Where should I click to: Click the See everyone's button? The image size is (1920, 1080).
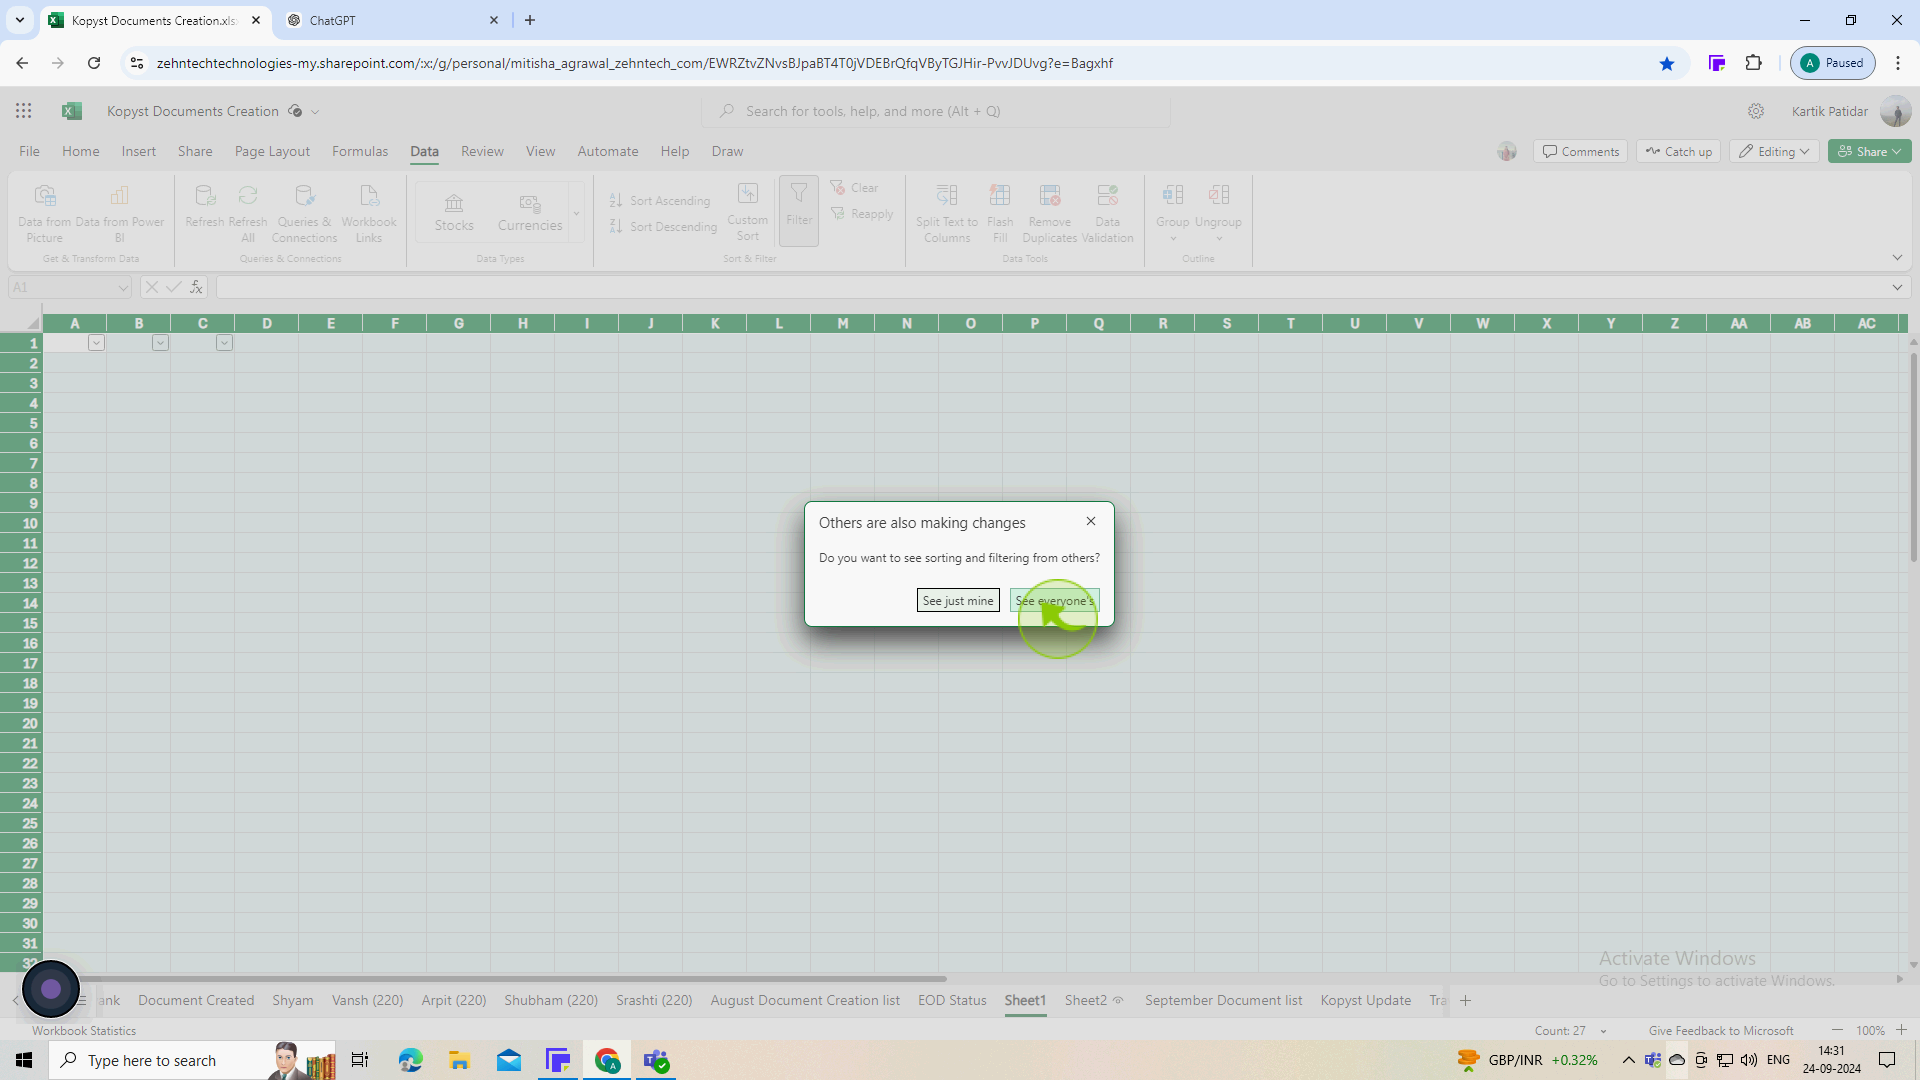(1054, 600)
